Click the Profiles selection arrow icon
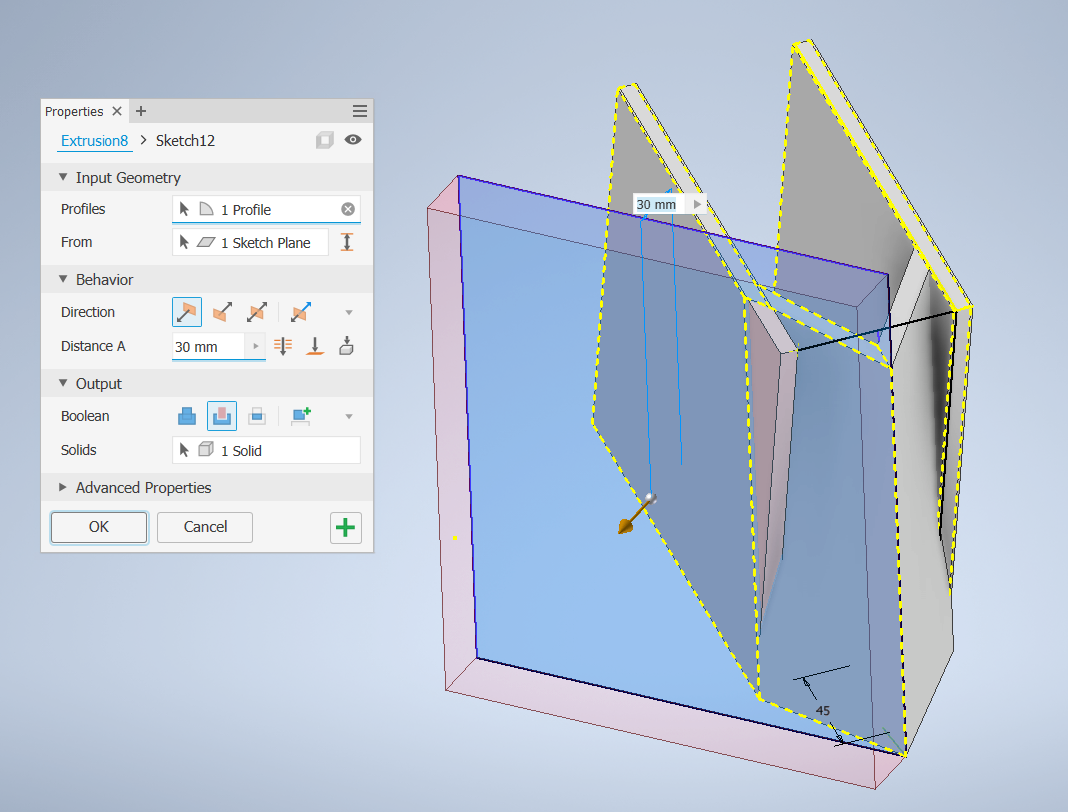Image resolution: width=1068 pixels, height=812 pixels. click(184, 209)
